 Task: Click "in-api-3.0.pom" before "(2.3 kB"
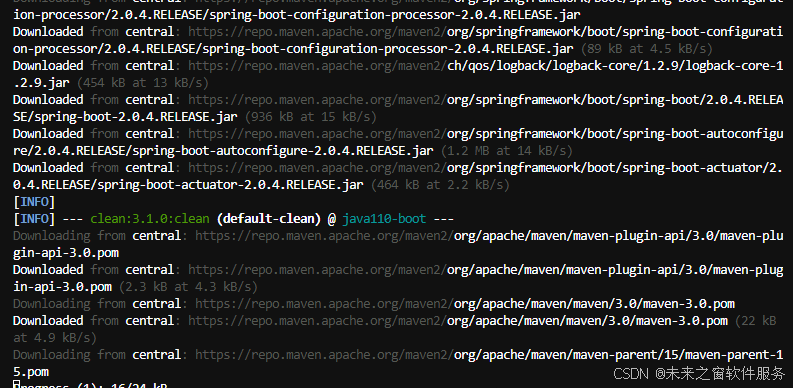click(x=62, y=287)
